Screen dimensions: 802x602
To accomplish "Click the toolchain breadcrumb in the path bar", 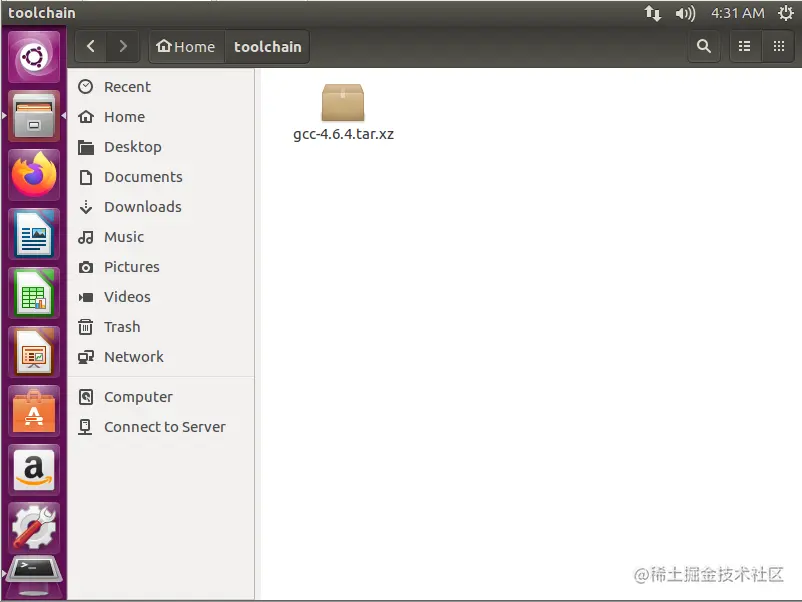I will (x=268, y=47).
